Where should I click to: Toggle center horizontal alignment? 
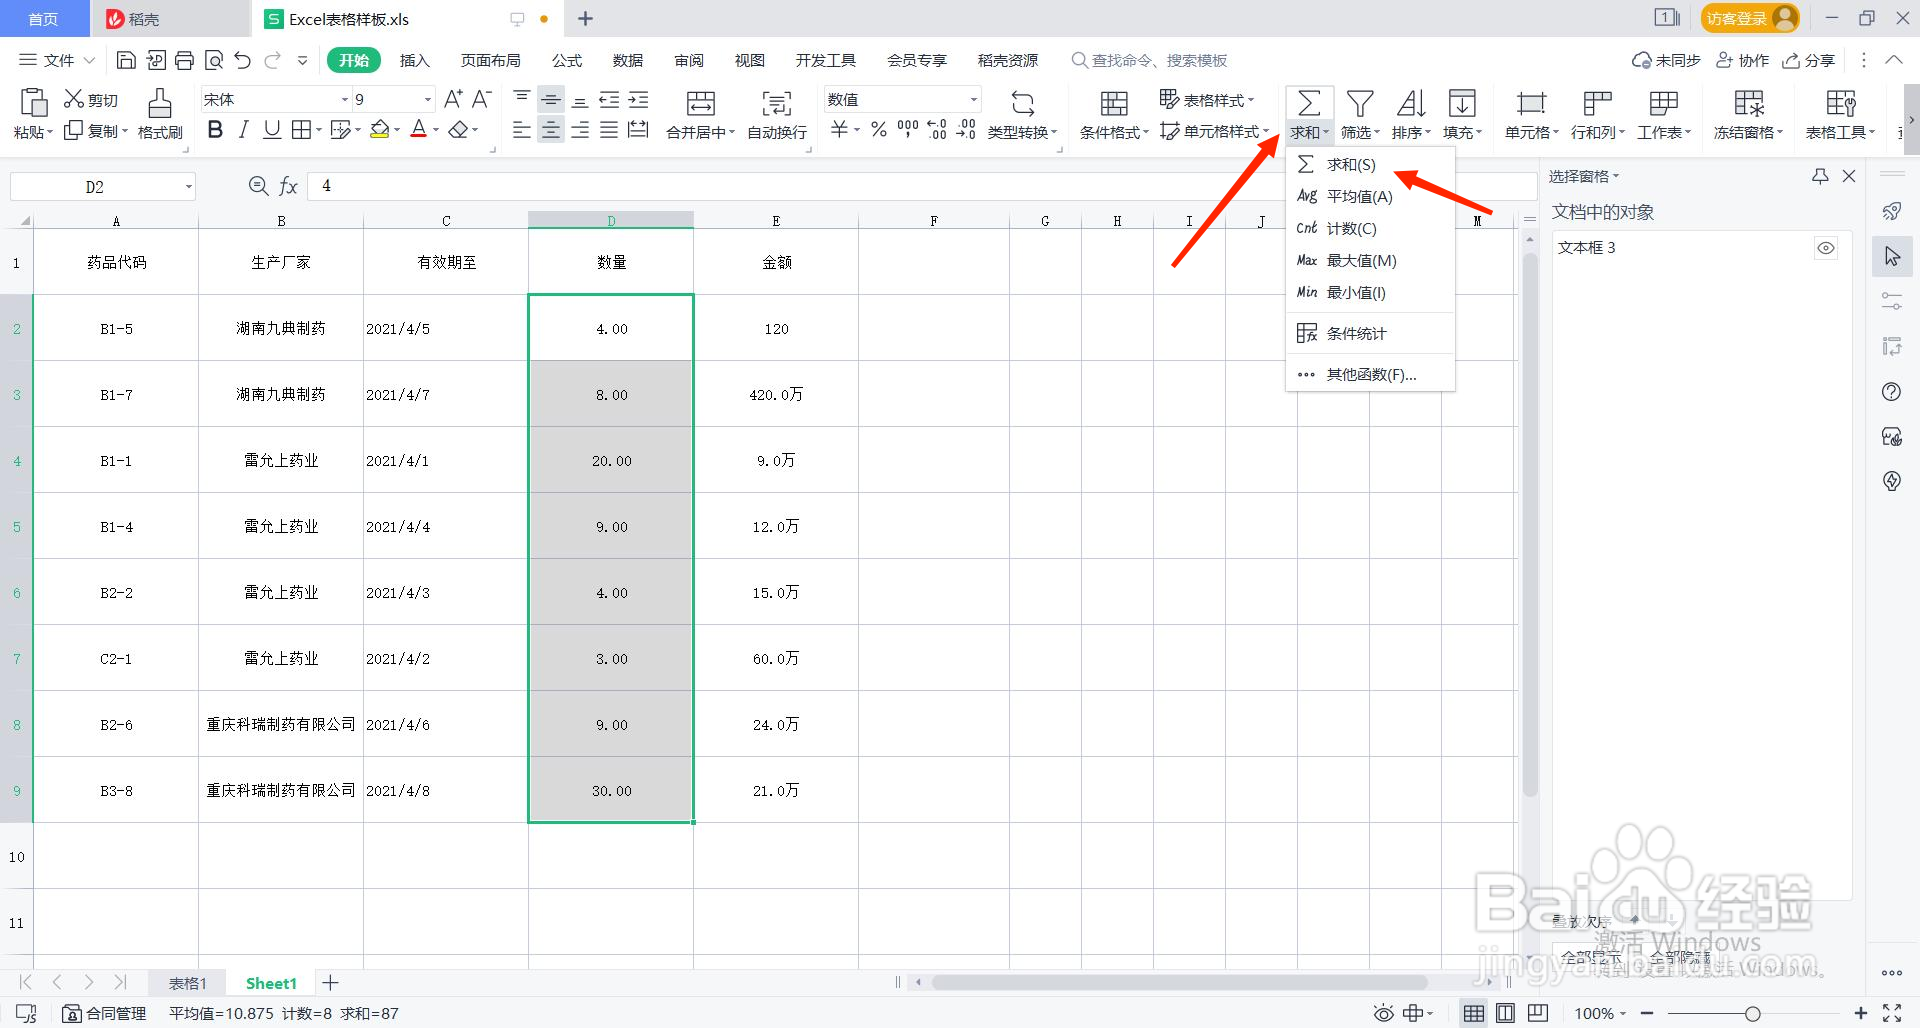[550, 130]
